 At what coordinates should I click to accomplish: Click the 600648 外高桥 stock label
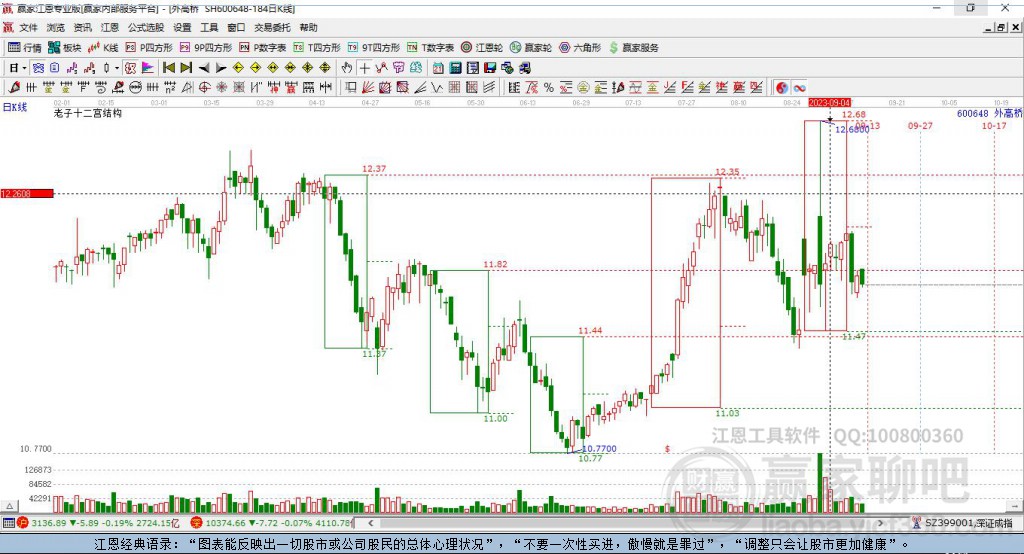990,113
